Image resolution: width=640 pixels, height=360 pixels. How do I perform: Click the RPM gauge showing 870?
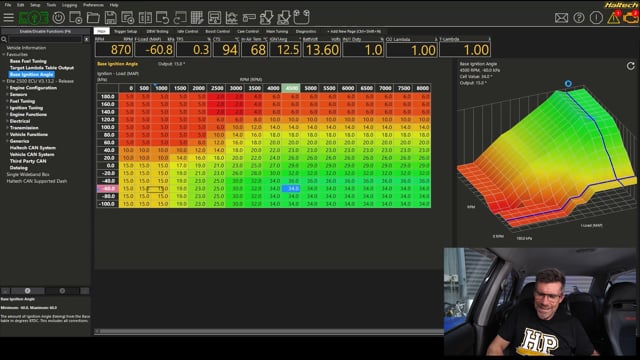click(114, 50)
